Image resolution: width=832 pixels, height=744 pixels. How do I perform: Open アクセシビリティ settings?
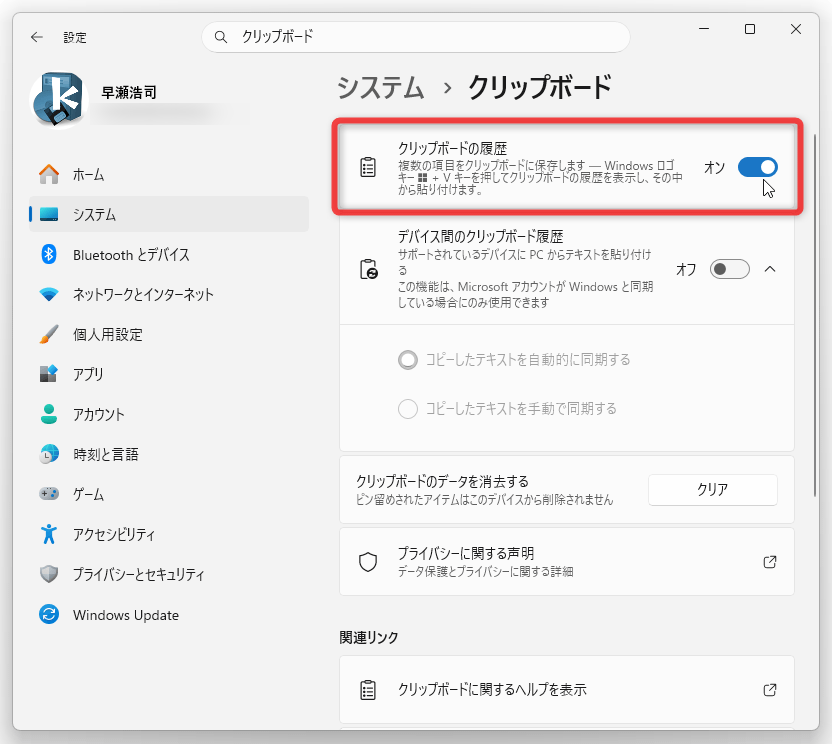point(169,534)
